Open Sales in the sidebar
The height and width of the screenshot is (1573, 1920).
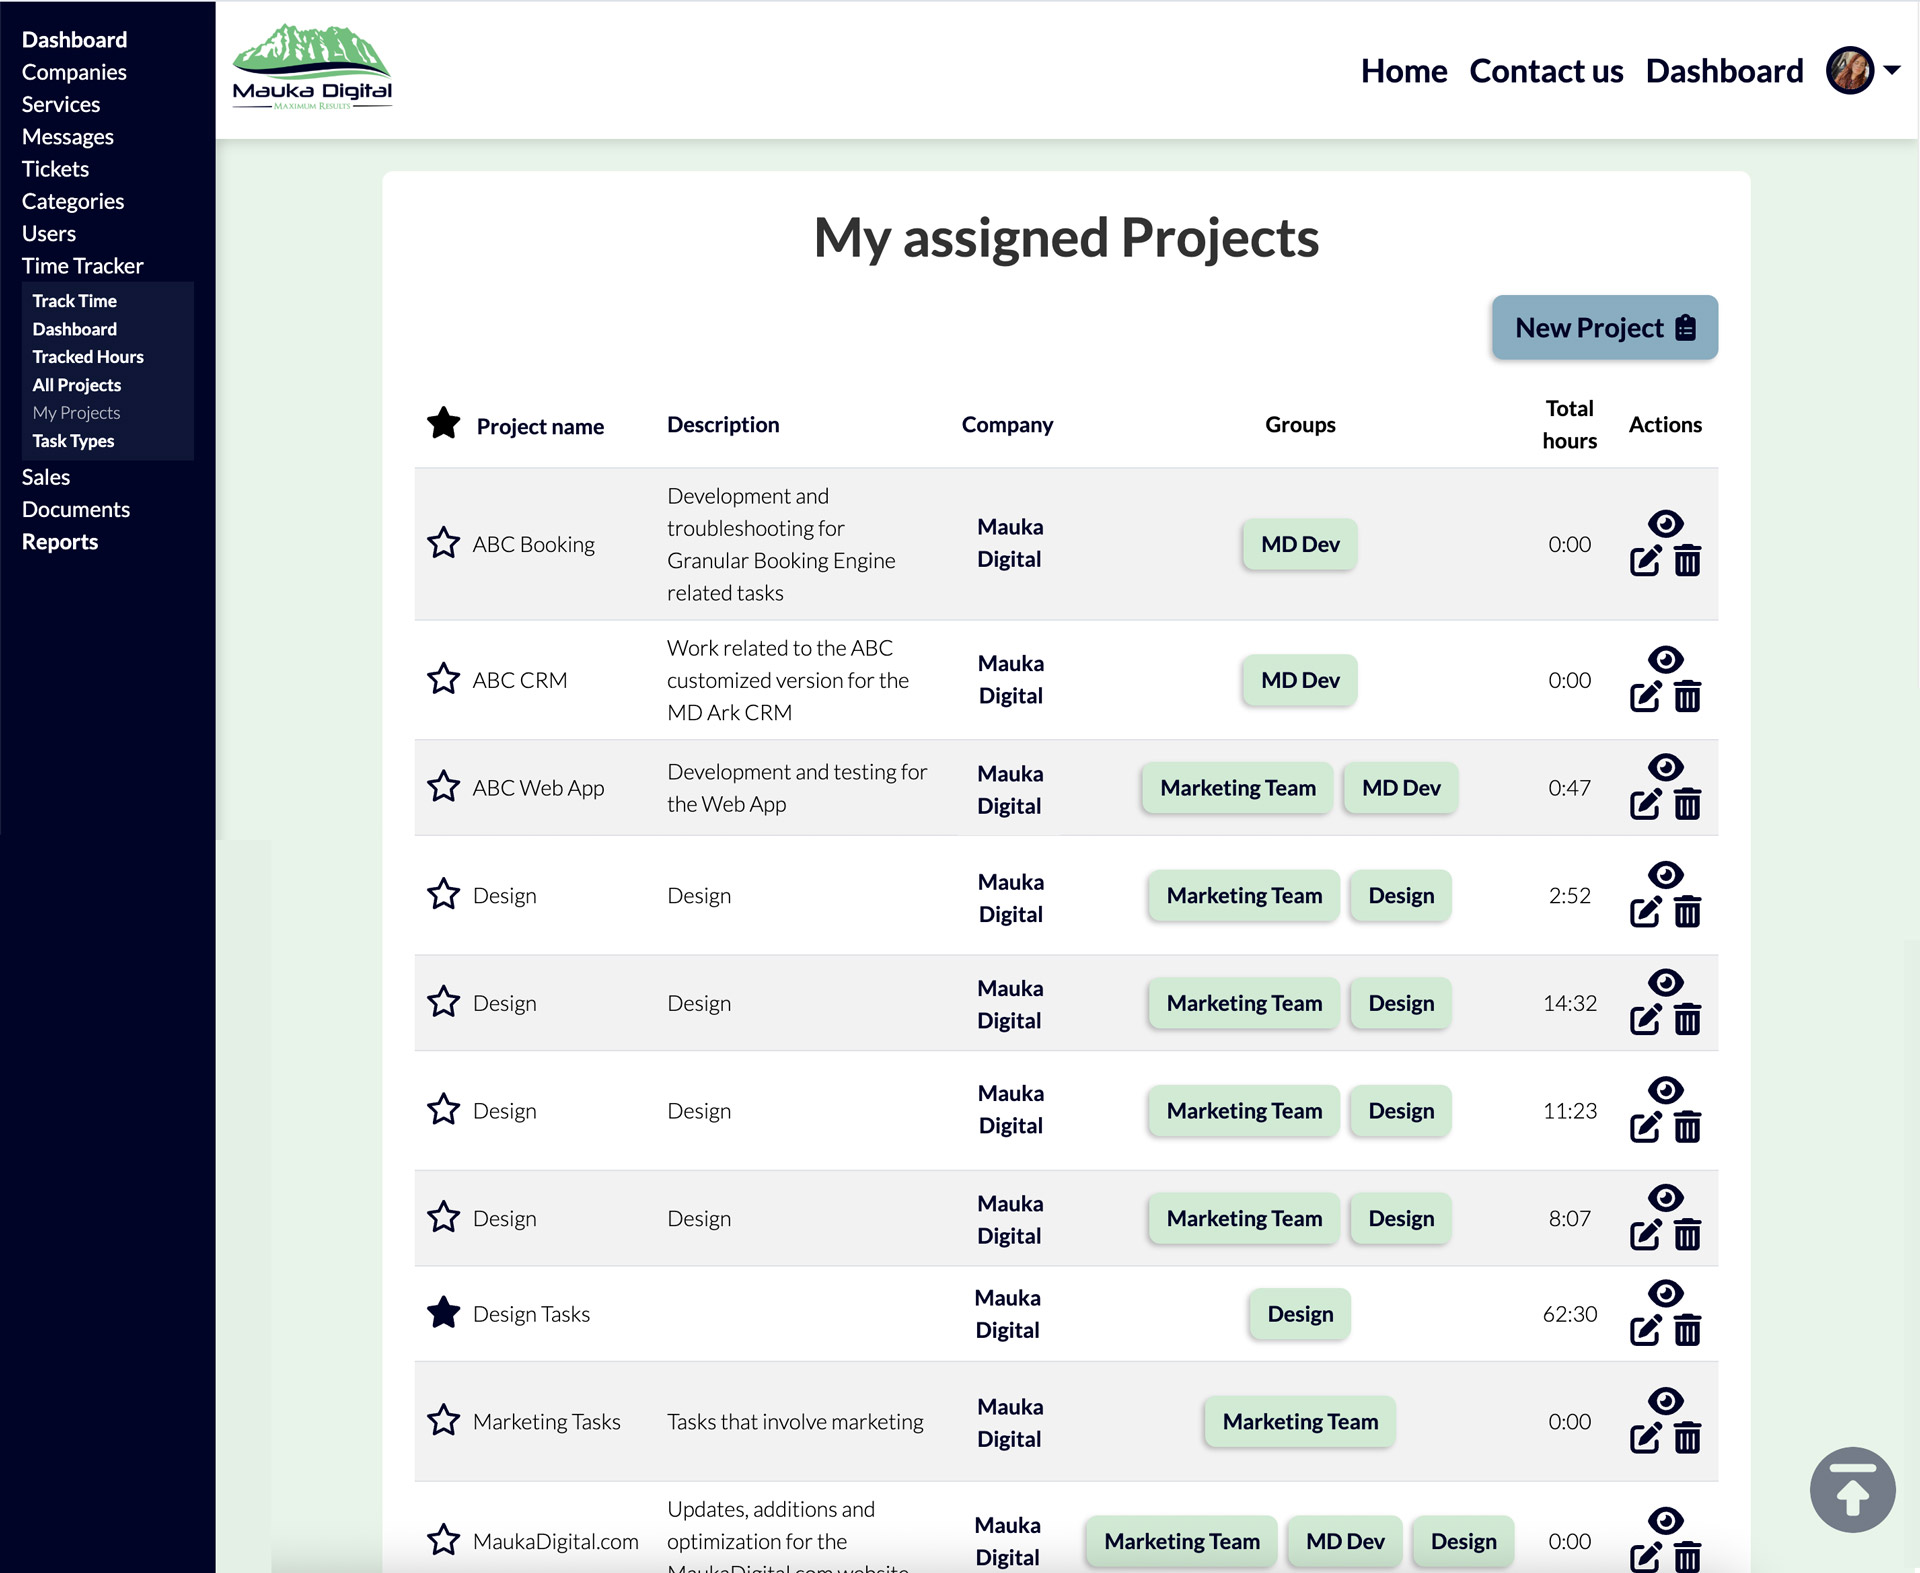46,477
